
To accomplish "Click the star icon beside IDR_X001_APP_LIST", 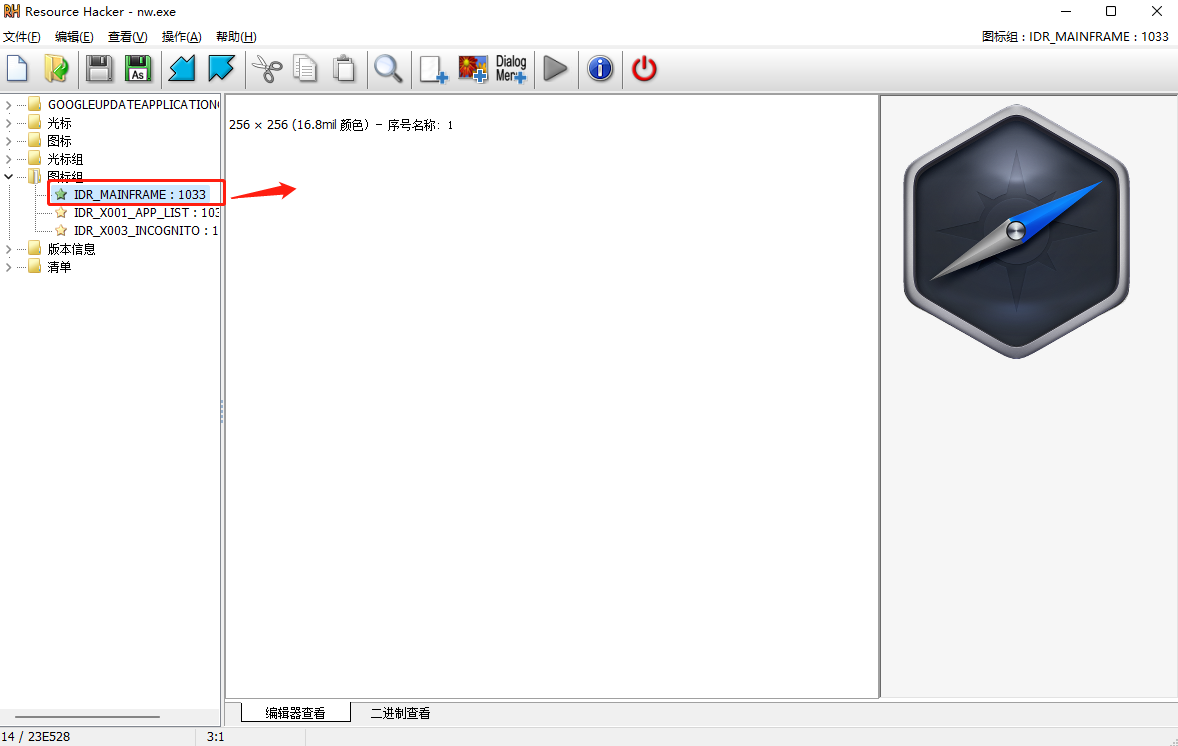I will [62, 213].
